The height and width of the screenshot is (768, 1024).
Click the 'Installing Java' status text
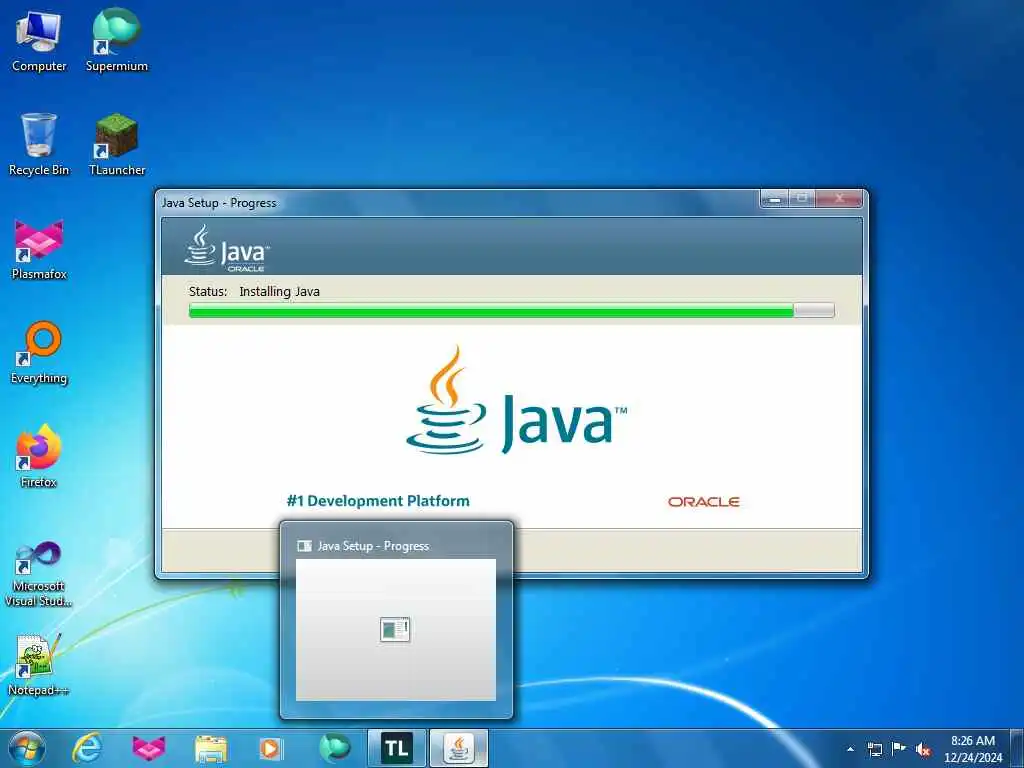point(280,291)
